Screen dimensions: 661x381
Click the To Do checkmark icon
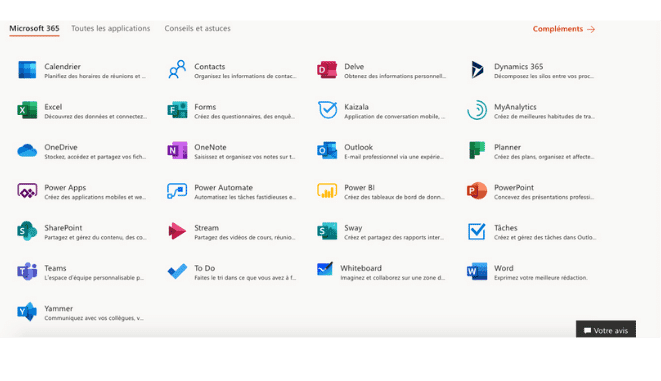[177, 271]
